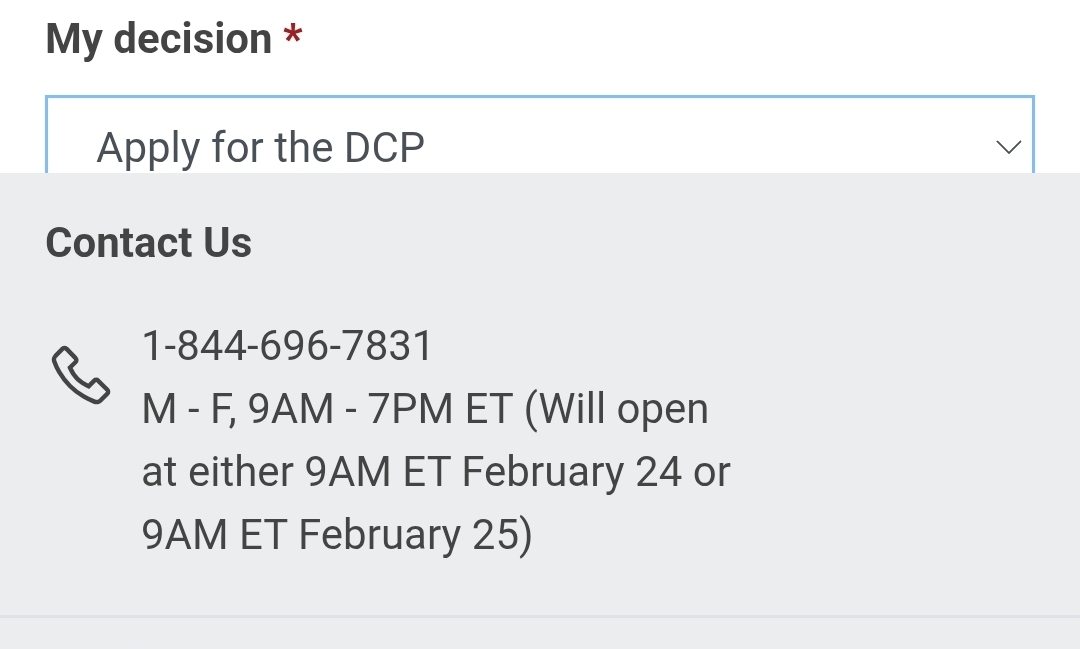
Task: Click the 'M - F, 9AM - 7PM ET' hours text
Action: pyautogui.click(x=327, y=410)
